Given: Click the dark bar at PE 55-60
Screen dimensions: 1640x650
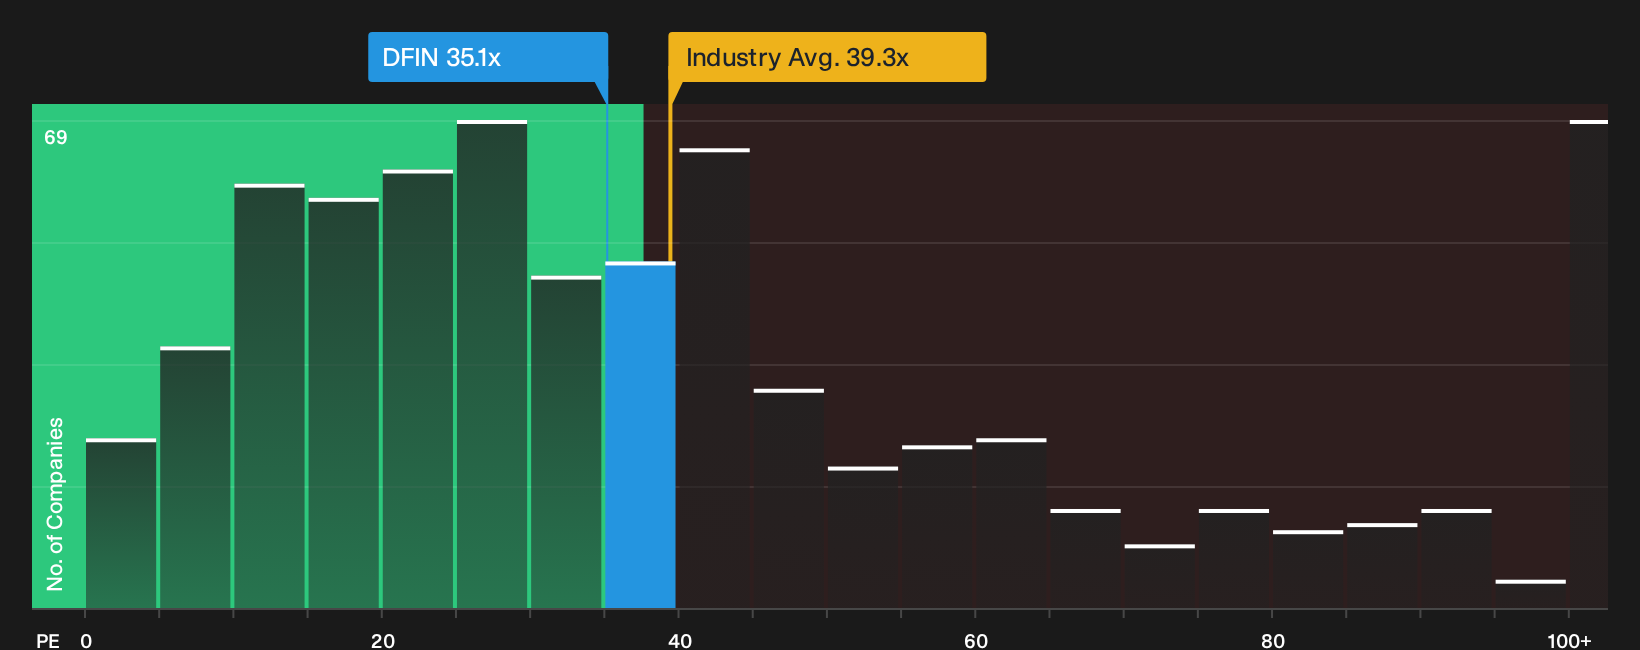Looking at the screenshot, I should 937,526.
